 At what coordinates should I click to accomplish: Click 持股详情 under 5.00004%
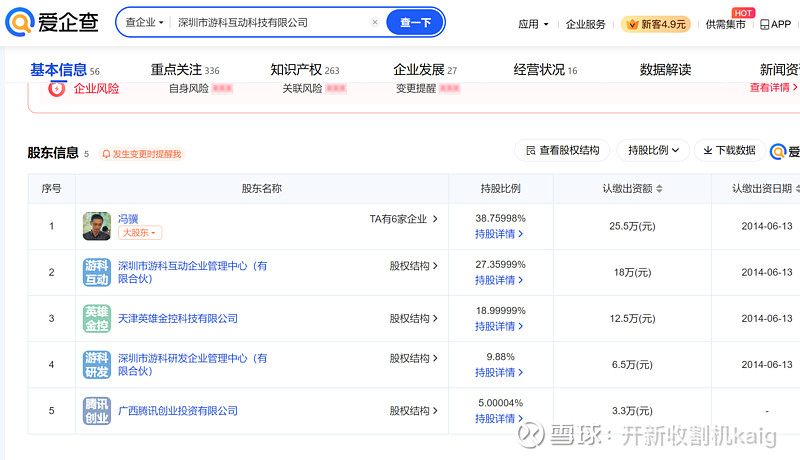point(499,419)
